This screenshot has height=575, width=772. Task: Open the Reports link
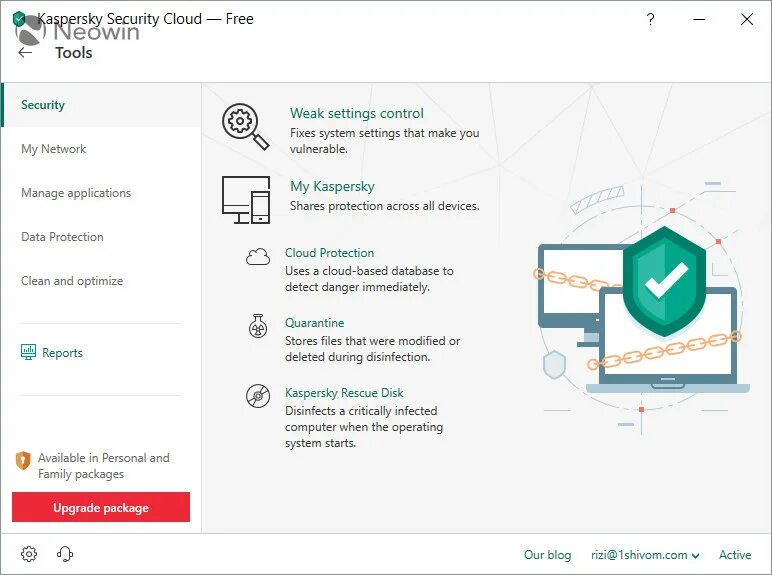pos(62,352)
